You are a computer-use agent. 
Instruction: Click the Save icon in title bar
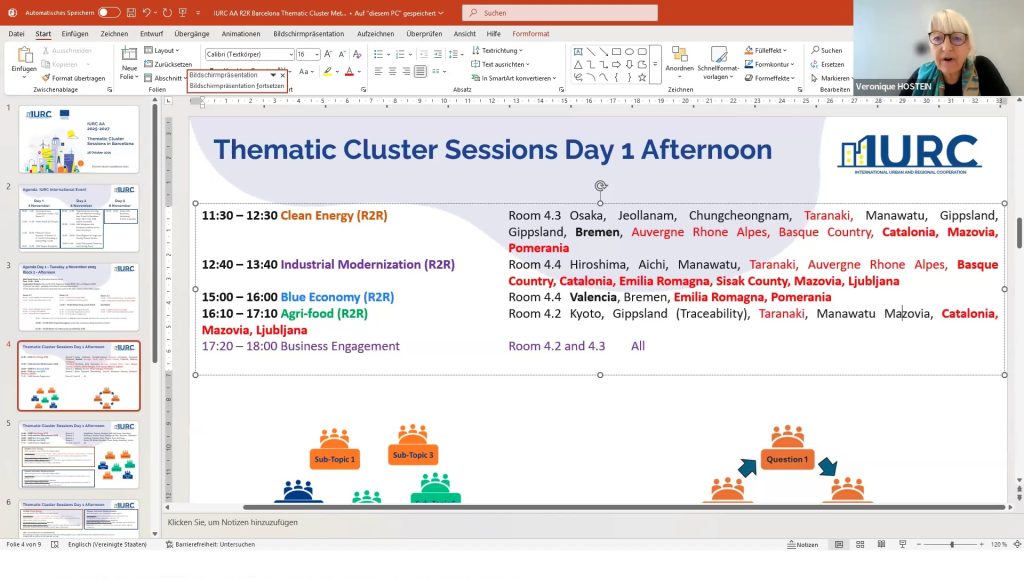[130, 12]
